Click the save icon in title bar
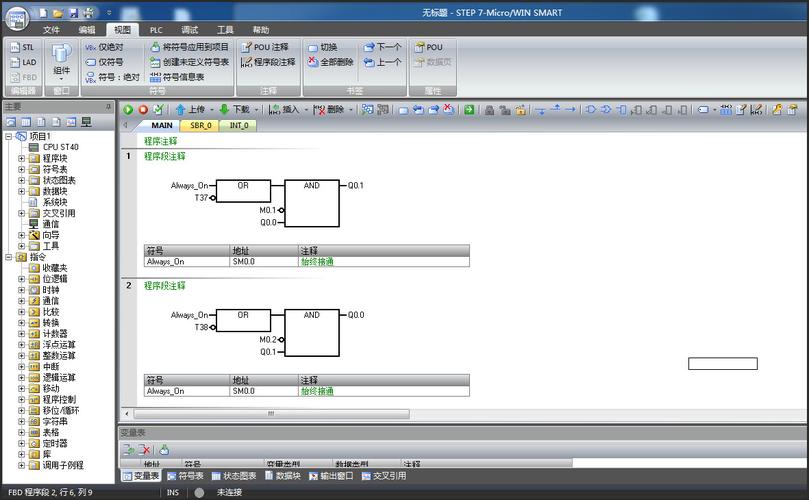The image size is (809, 500). click(74, 13)
